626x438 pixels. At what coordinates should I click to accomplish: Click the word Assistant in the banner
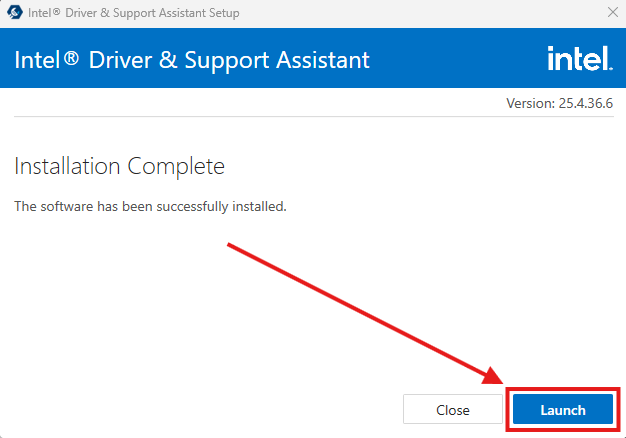[323, 60]
